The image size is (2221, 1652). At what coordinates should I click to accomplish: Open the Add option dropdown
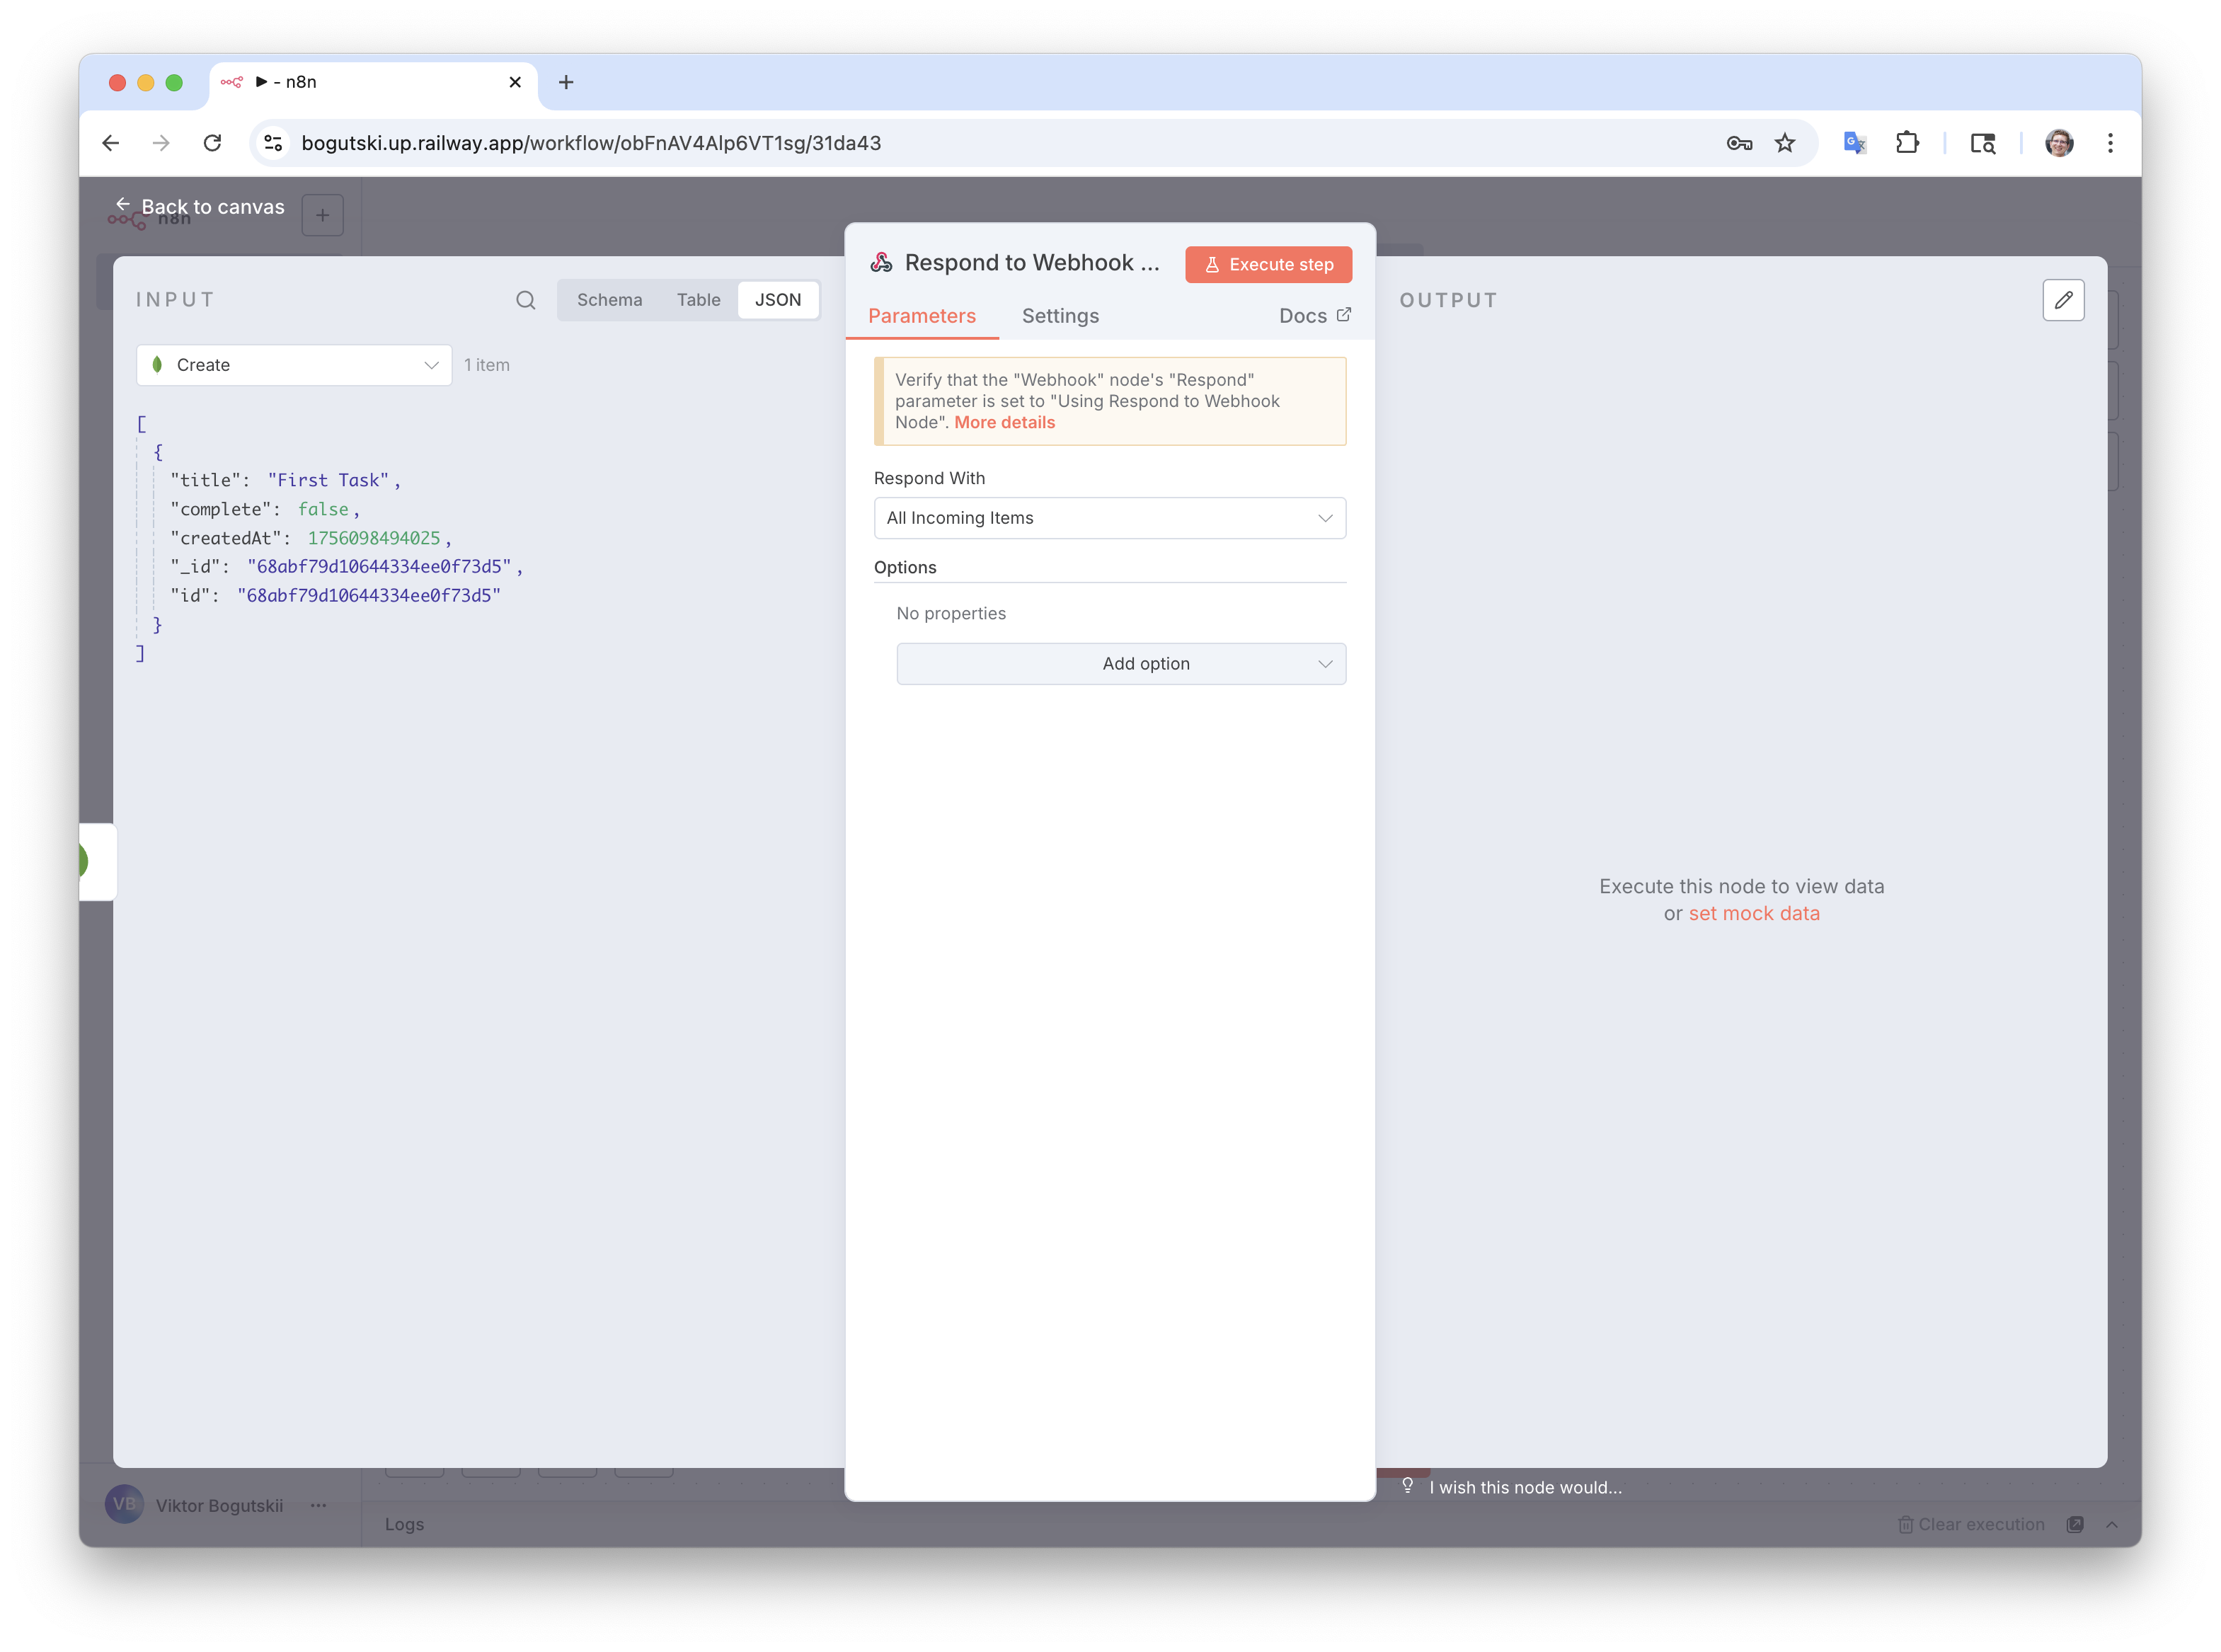(x=1121, y=664)
